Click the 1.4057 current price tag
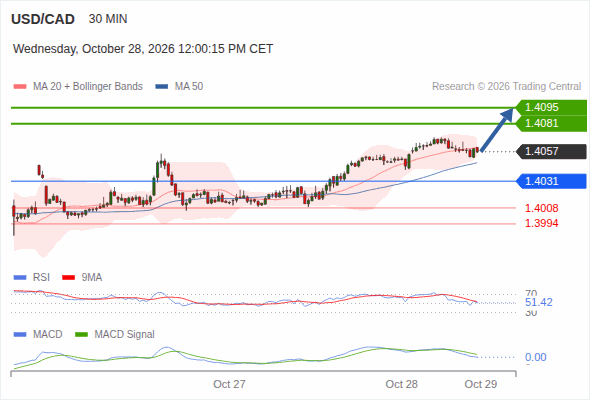Viewport: 590px width, 400px height. click(x=551, y=151)
